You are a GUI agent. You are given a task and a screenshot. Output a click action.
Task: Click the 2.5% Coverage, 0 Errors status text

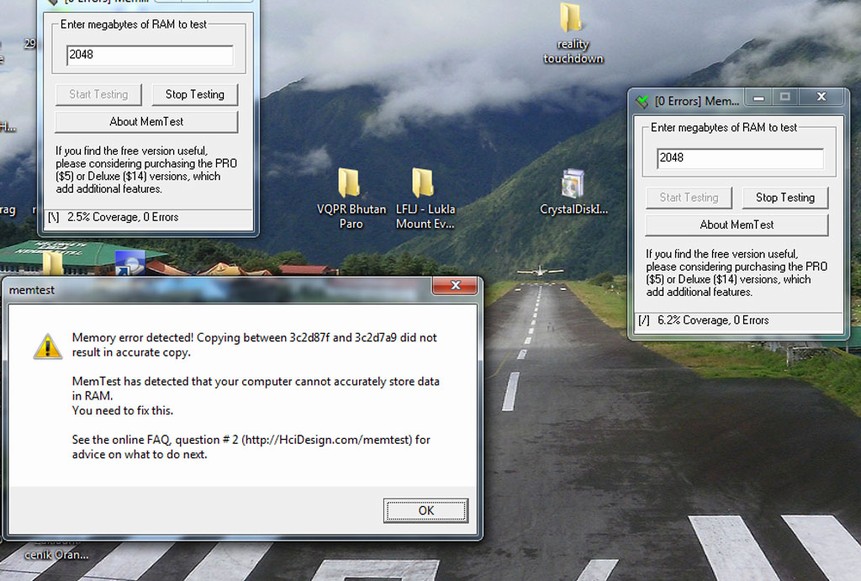pyautogui.click(x=122, y=217)
